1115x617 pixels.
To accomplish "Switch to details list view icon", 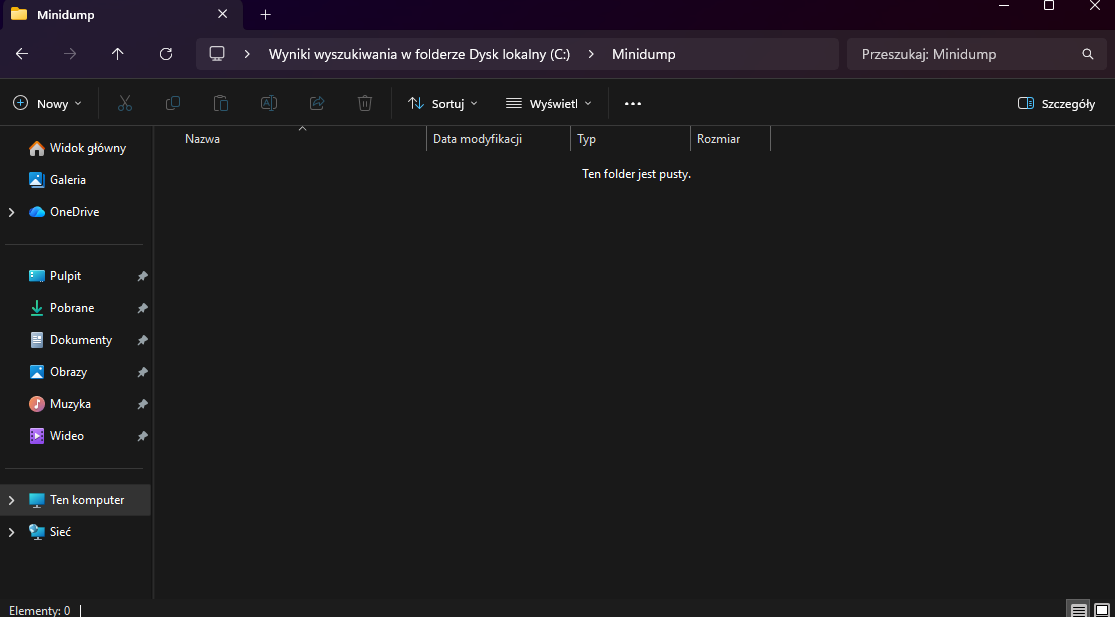I will click(1079, 610).
